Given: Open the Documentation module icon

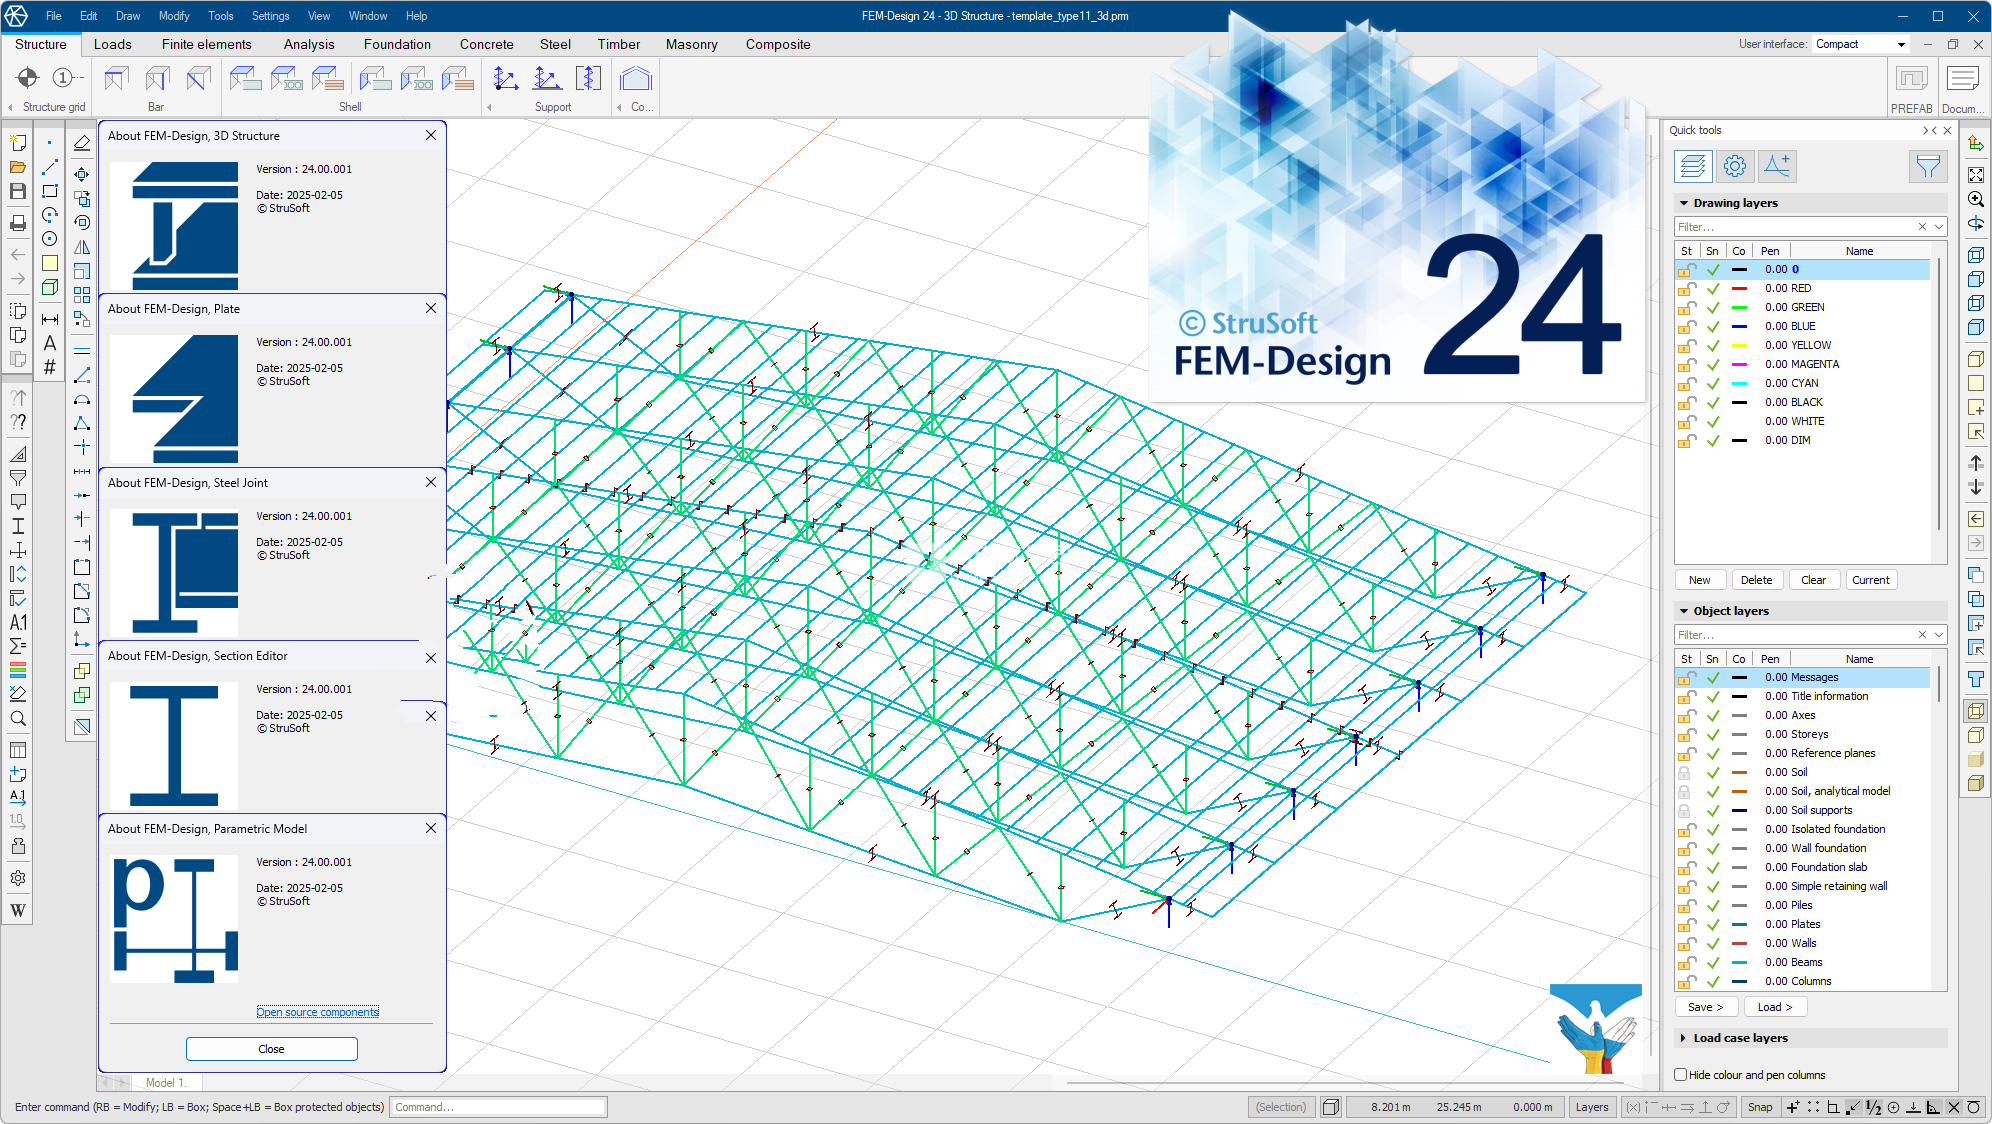Looking at the screenshot, I should click(1962, 78).
